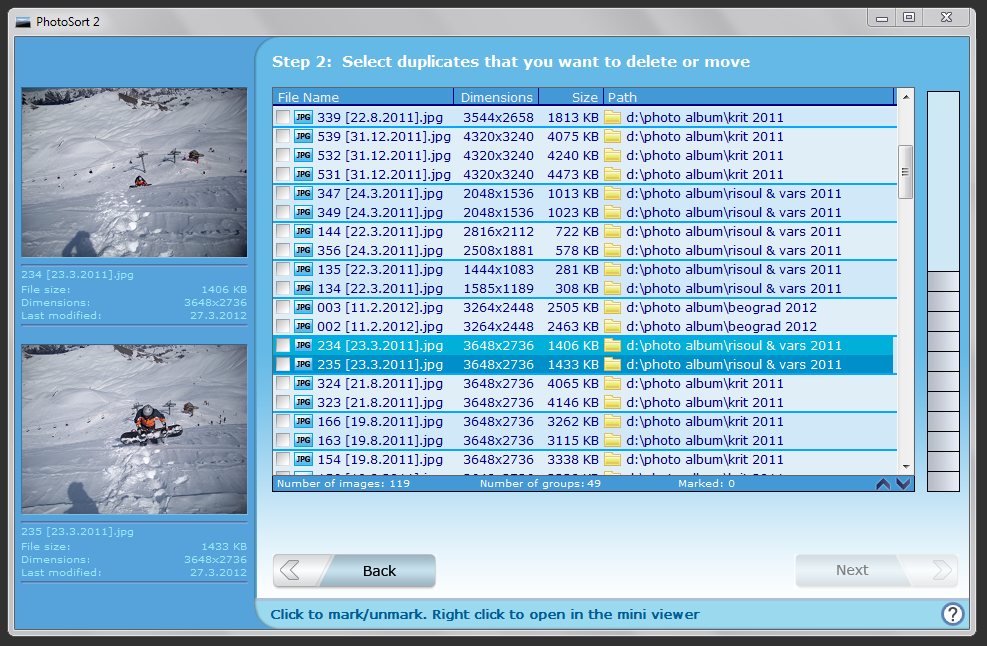Screen dimensions: 987x646
Task: Sort list by Size column header
Action: pos(571,97)
